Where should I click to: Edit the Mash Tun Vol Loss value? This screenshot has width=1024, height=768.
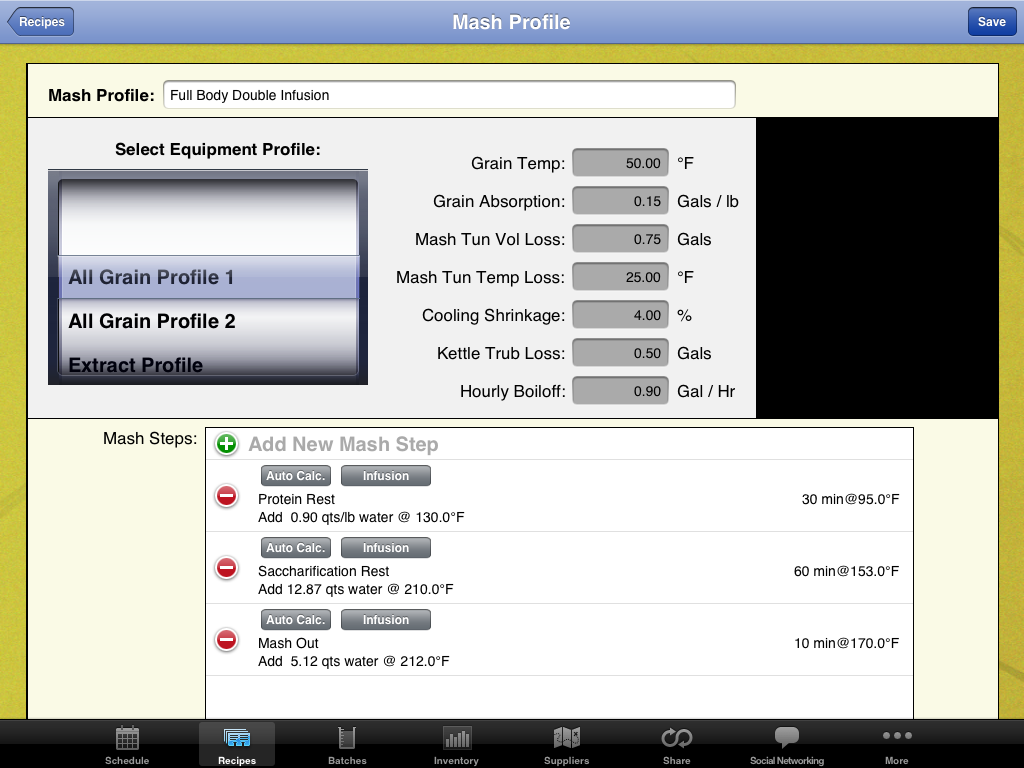point(620,239)
